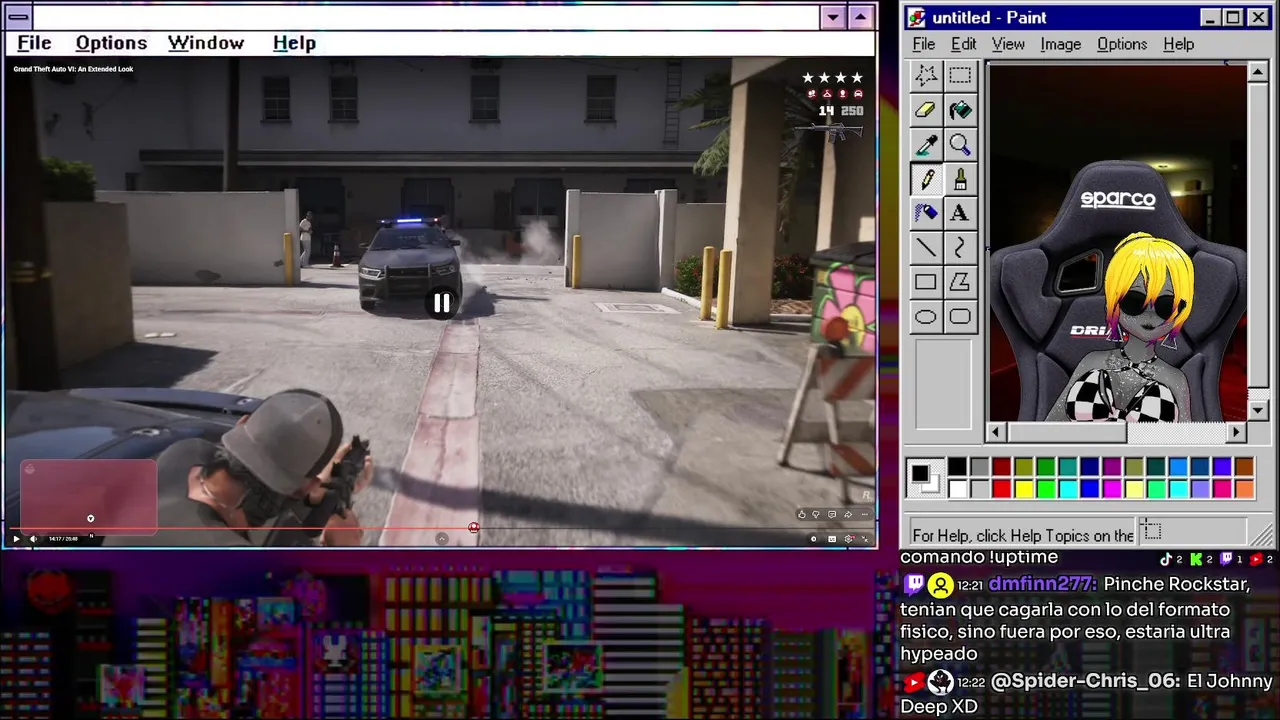Open the View menu in Paint
Image resolution: width=1280 pixels, height=720 pixels.
1008,44
